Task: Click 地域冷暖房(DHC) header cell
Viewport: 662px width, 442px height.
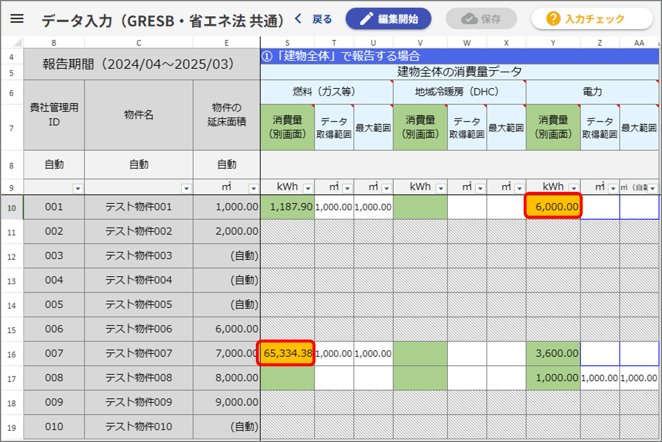Action: click(x=459, y=92)
